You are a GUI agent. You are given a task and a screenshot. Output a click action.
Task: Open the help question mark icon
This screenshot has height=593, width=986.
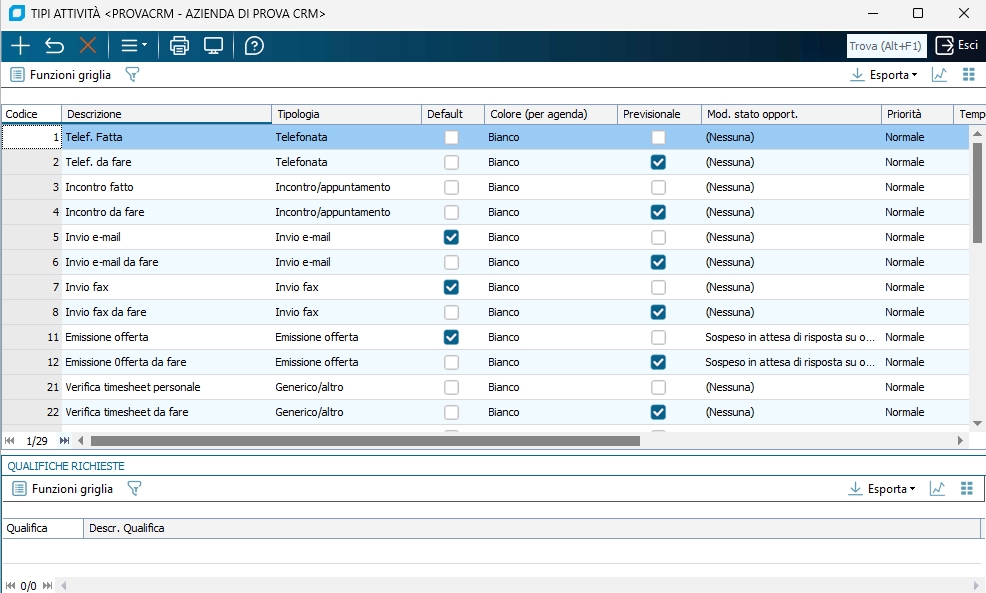(255, 46)
